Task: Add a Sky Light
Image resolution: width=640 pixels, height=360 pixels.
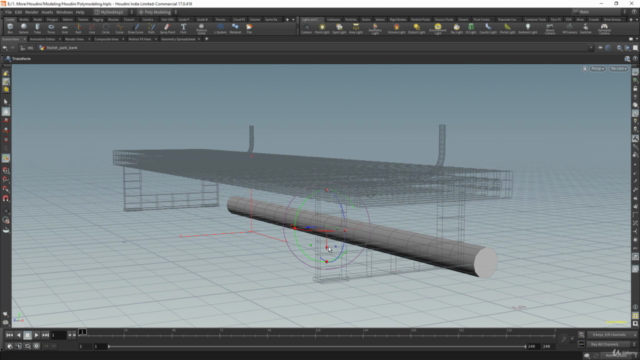Action: (456, 28)
